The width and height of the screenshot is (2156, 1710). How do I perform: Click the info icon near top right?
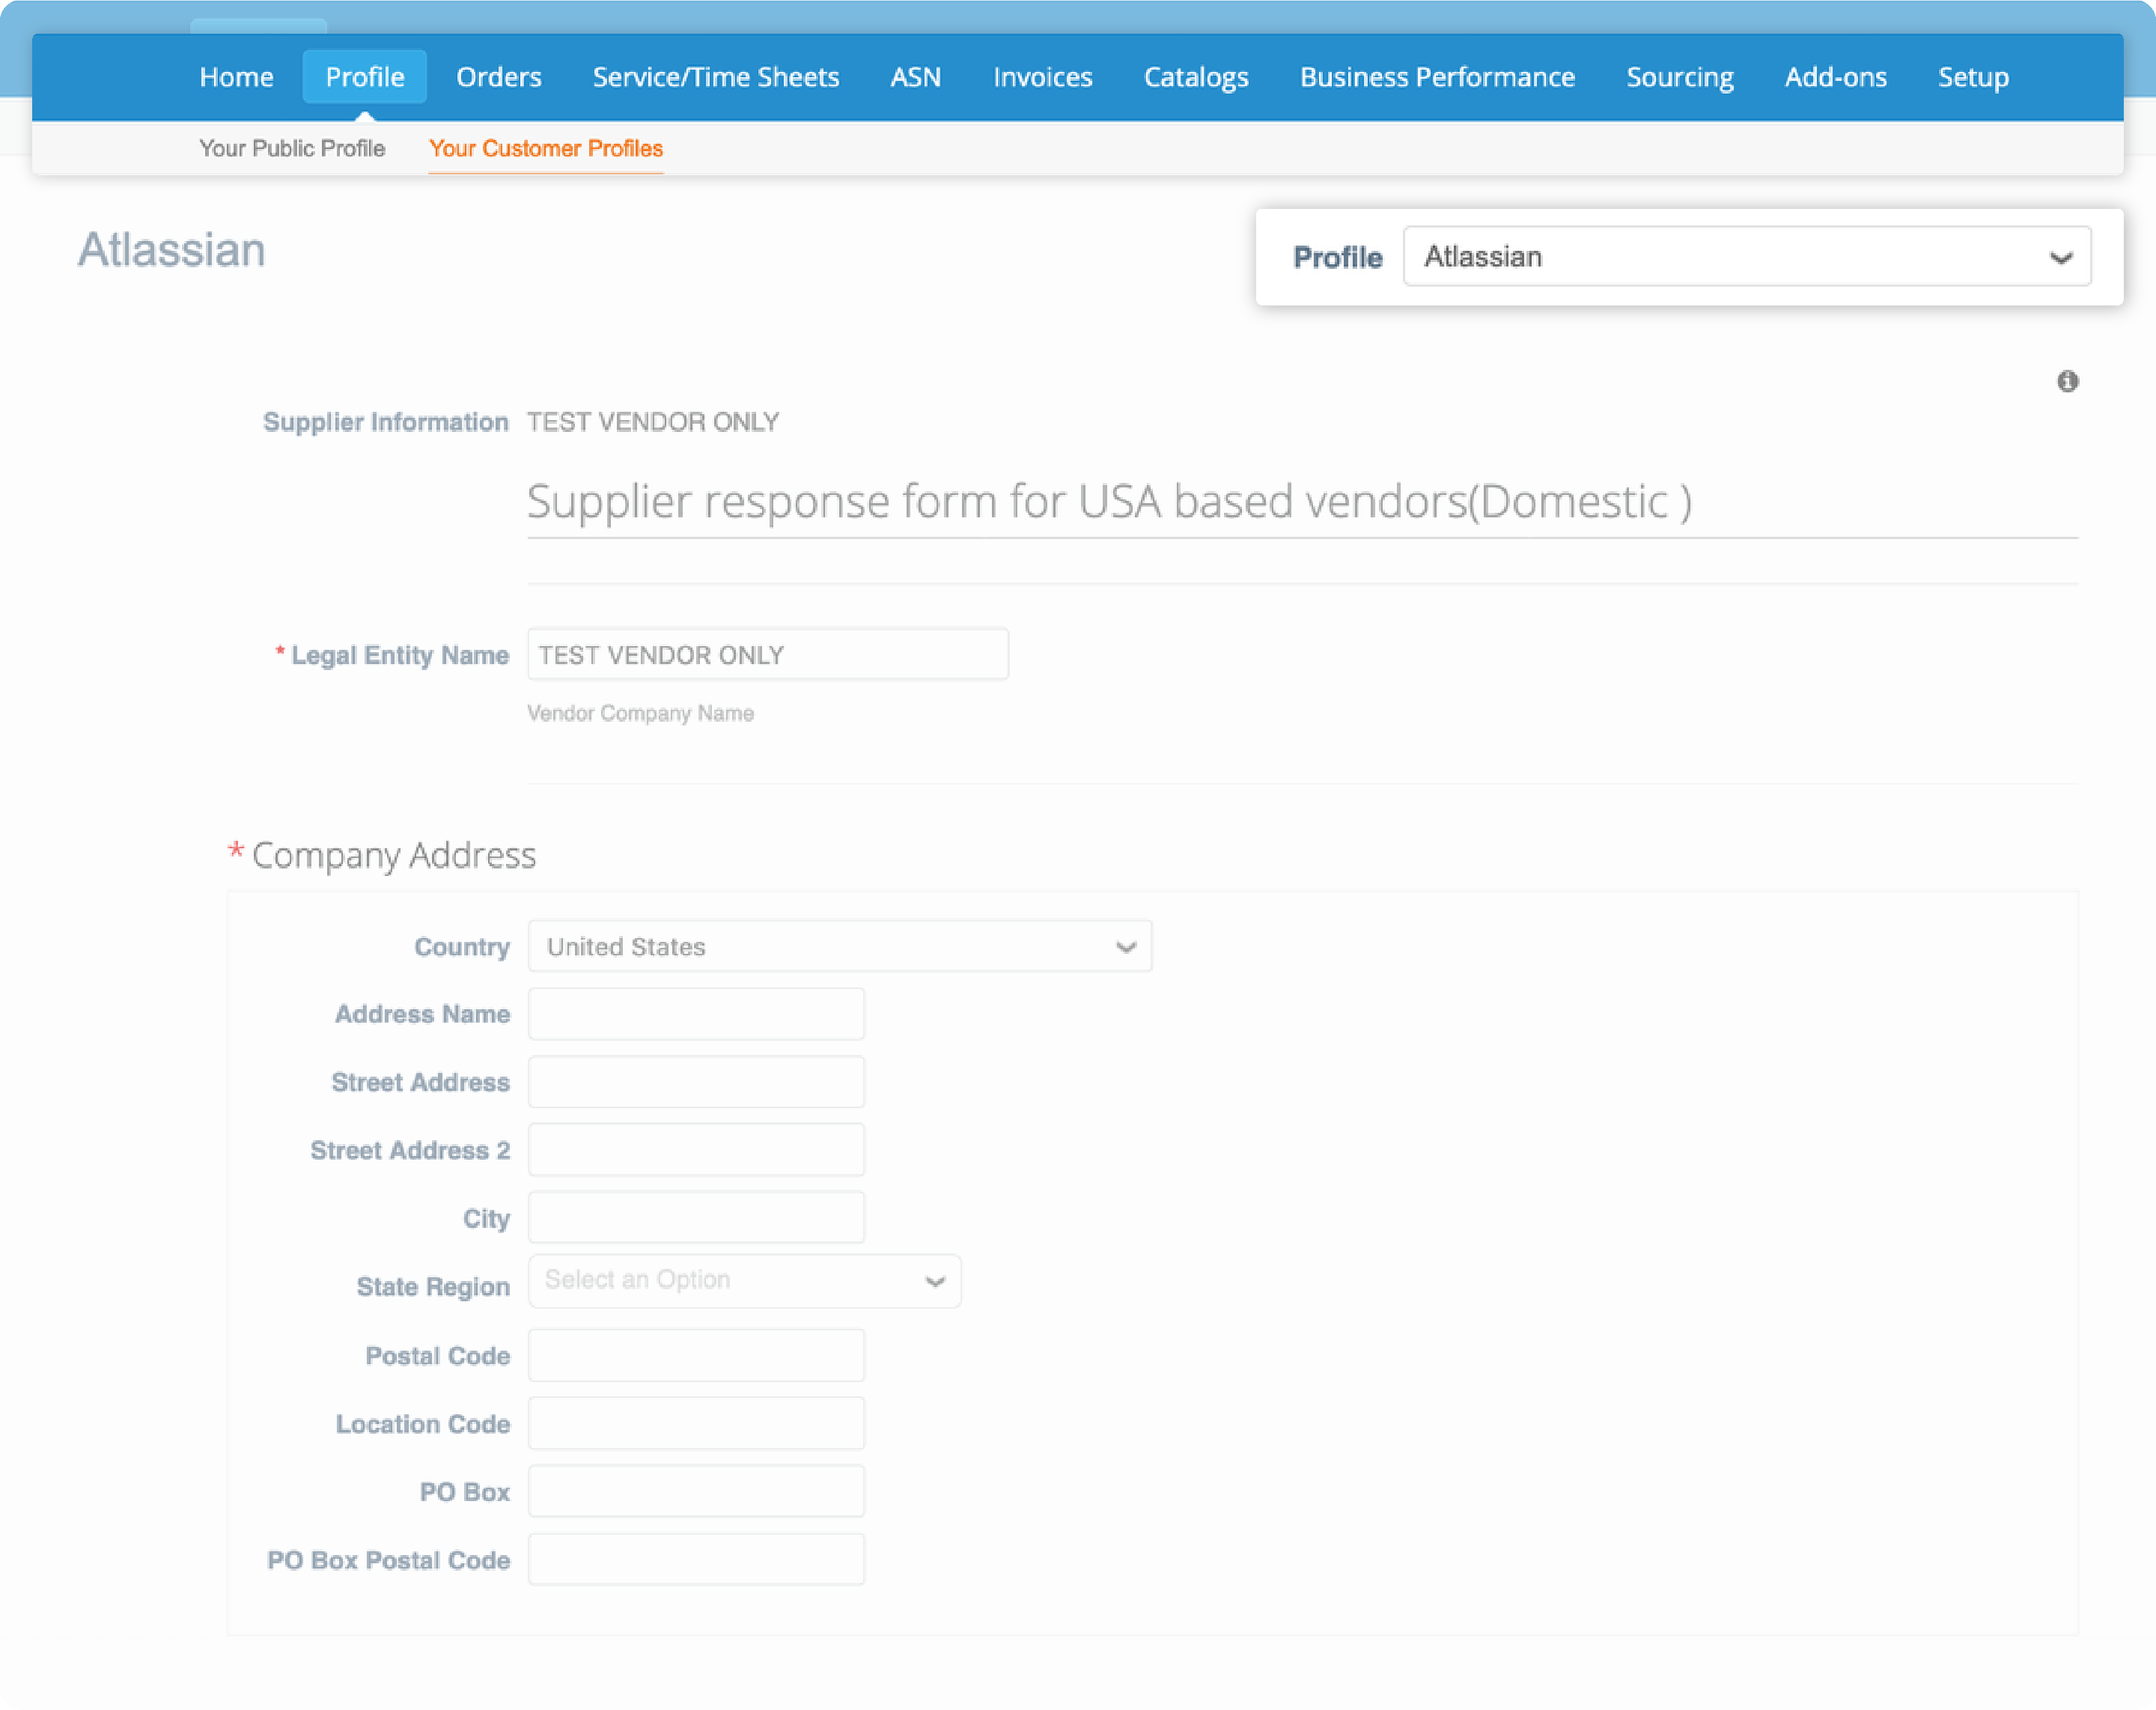pos(2069,381)
